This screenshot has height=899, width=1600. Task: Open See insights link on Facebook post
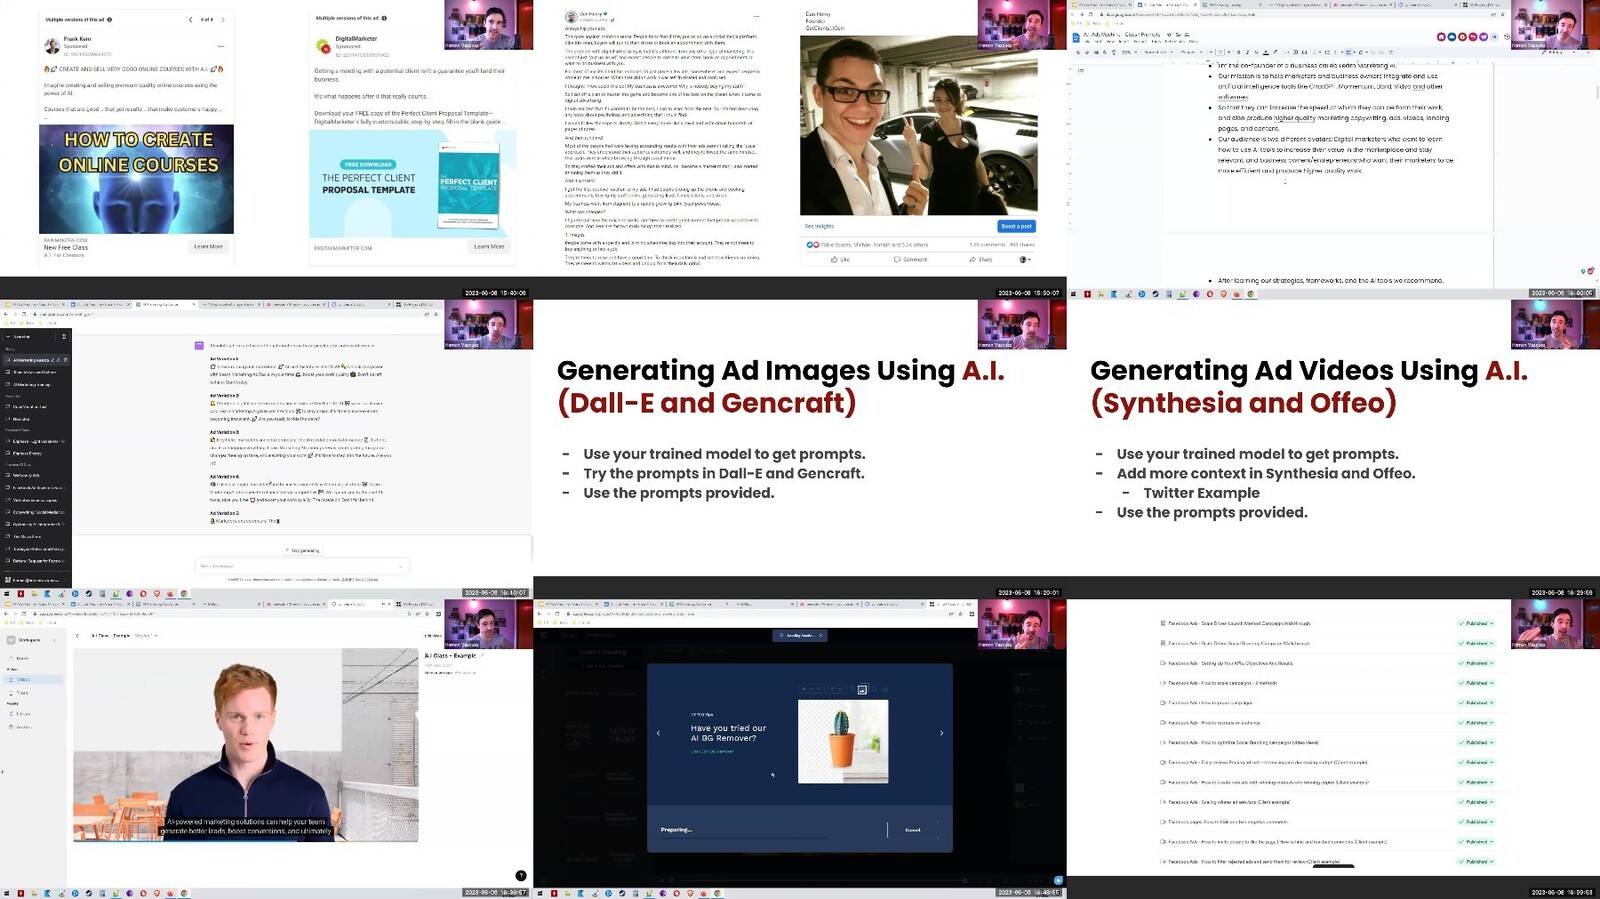819,227
